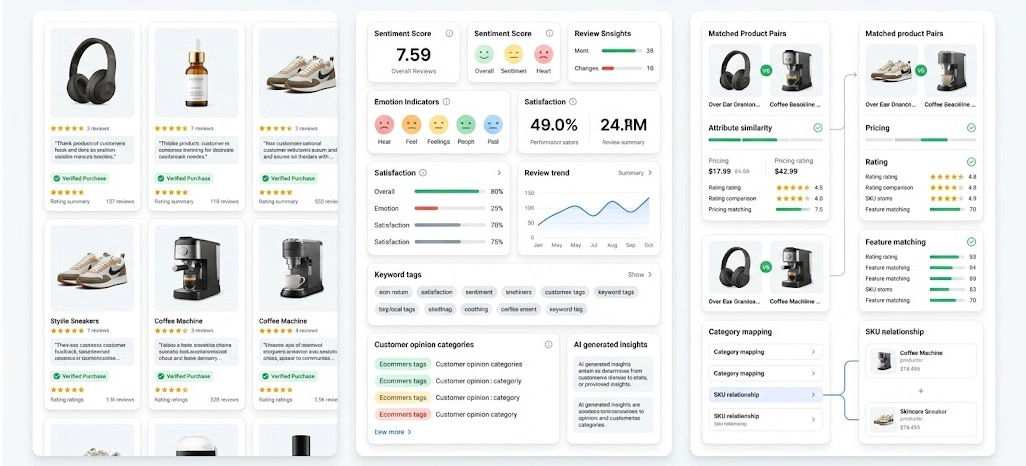Click info icon next to Satisfaction 49.0%
This screenshot has height=466, width=1026.
pos(573,101)
